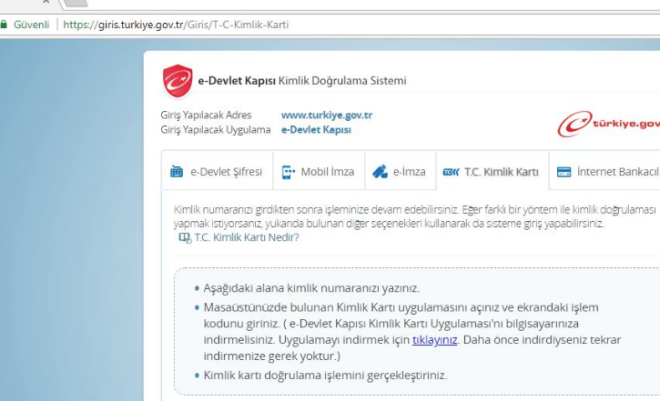The height and width of the screenshot is (401, 660).
Task: Click the Giriş Yapılacak Adres label
Action: (x=206, y=115)
